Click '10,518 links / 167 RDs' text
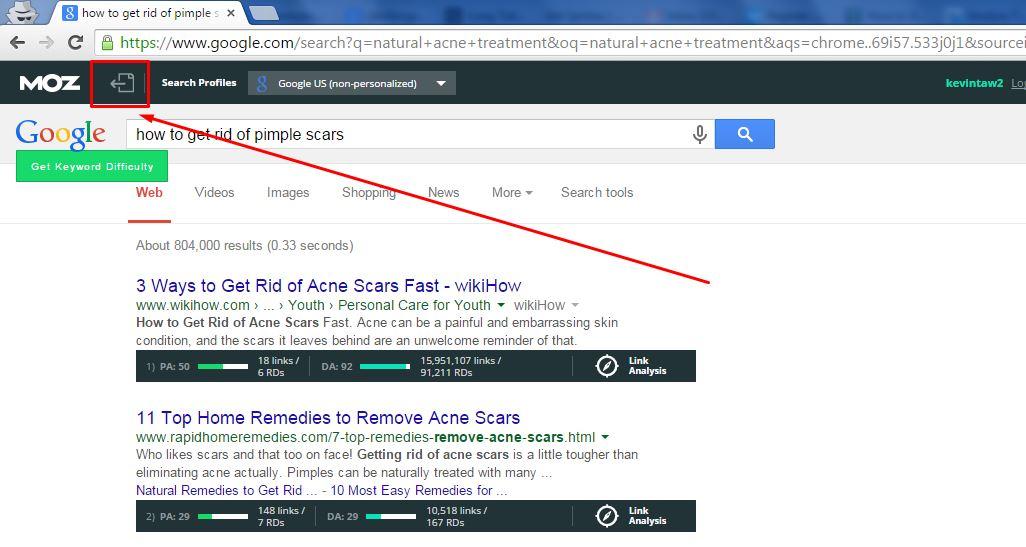The width and height of the screenshot is (1026, 547). tap(457, 516)
